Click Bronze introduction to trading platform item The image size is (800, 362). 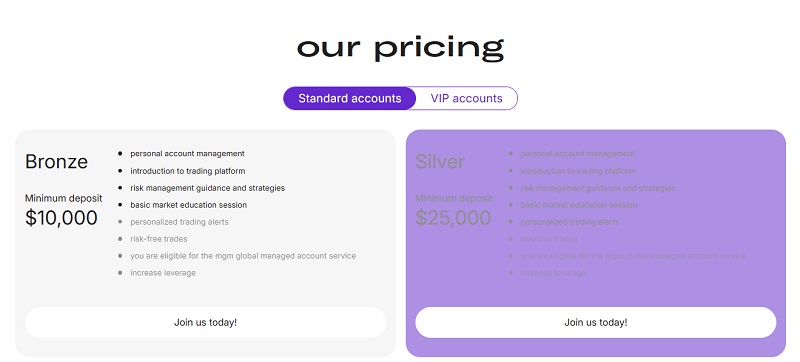coord(188,171)
